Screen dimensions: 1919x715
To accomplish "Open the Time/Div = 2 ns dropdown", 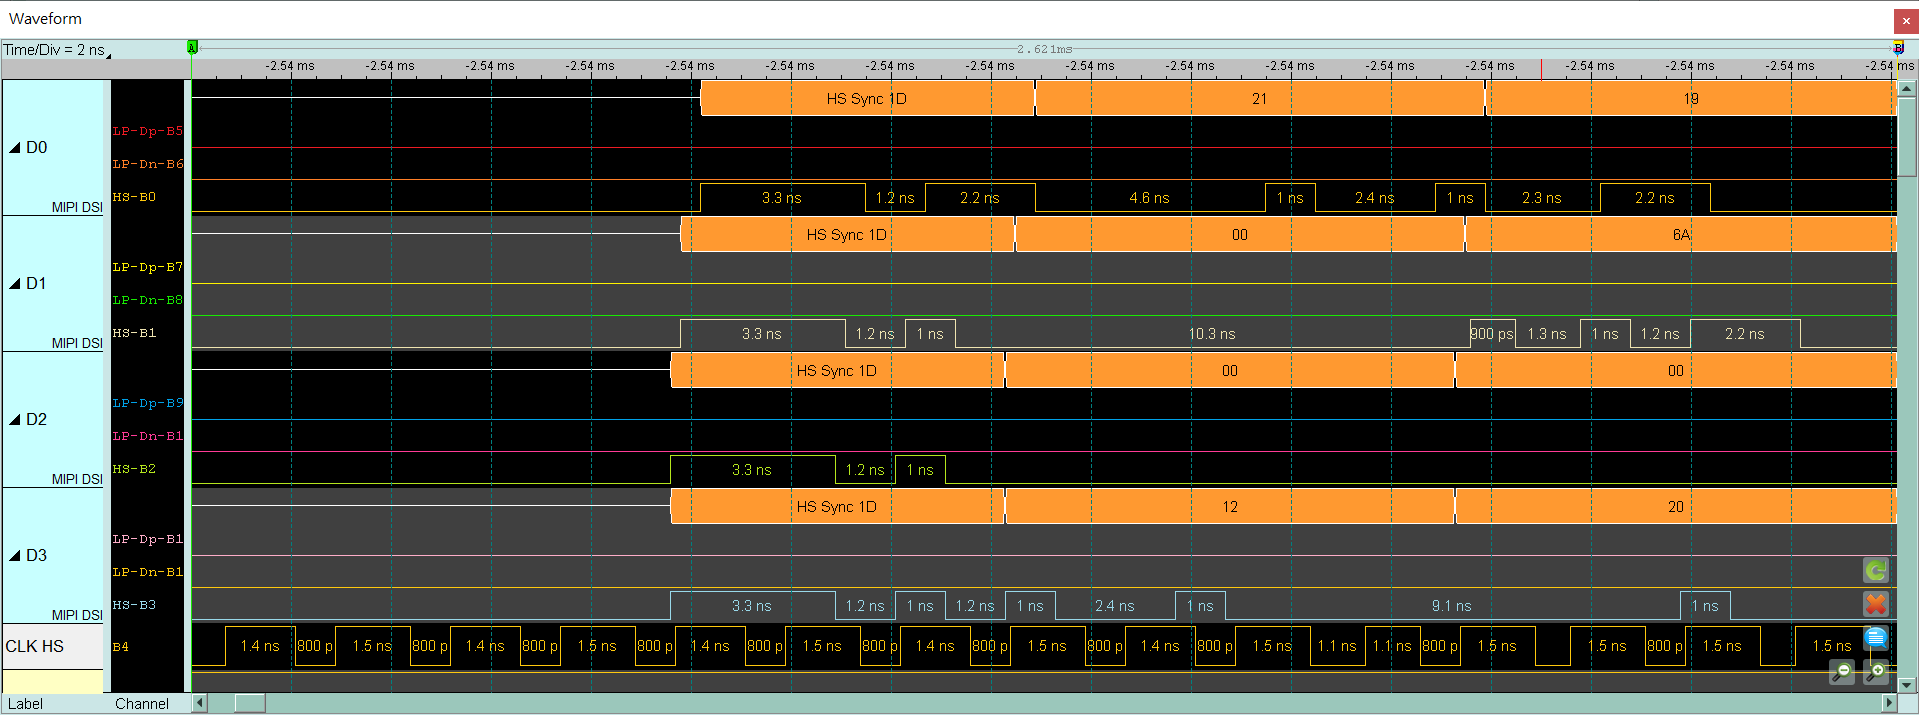I will (x=57, y=49).
